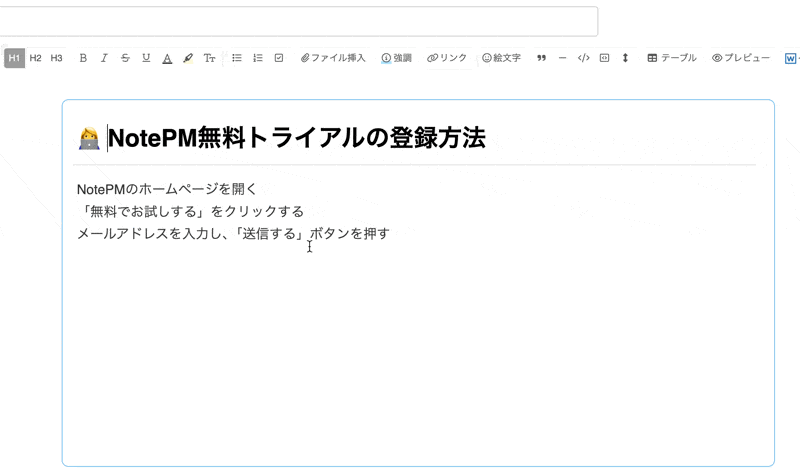Insert a numbered list

tap(258, 58)
